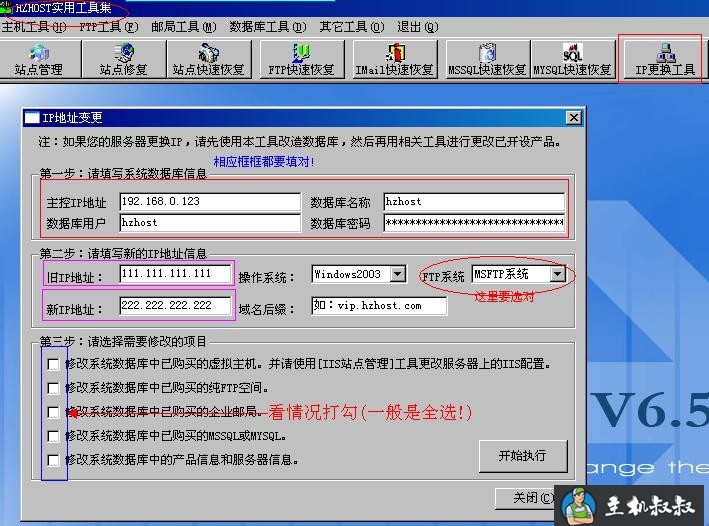Image resolution: width=709 pixels, height=526 pixels.
Task: Check the MSSQL或MYSQL modification checkbox
Action: tap(53, 436)
